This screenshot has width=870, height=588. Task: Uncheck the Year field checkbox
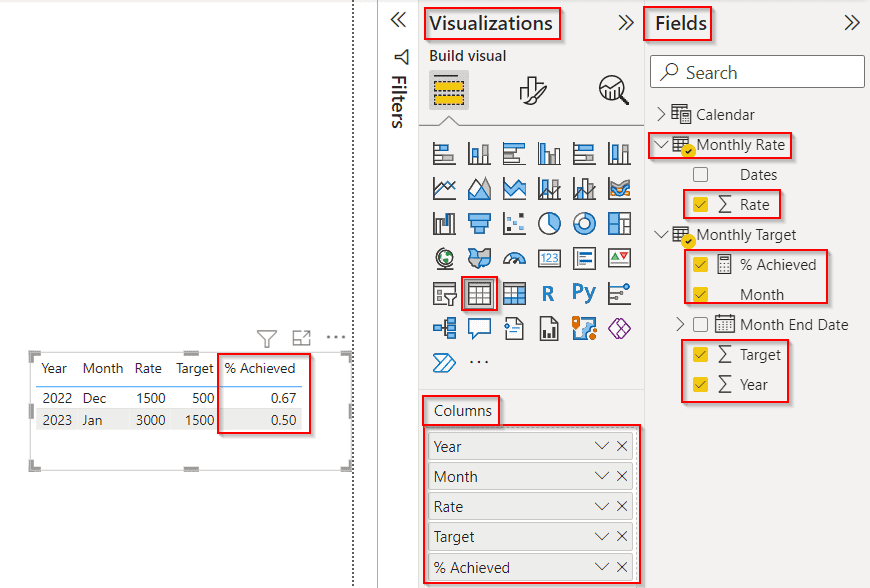700,384
